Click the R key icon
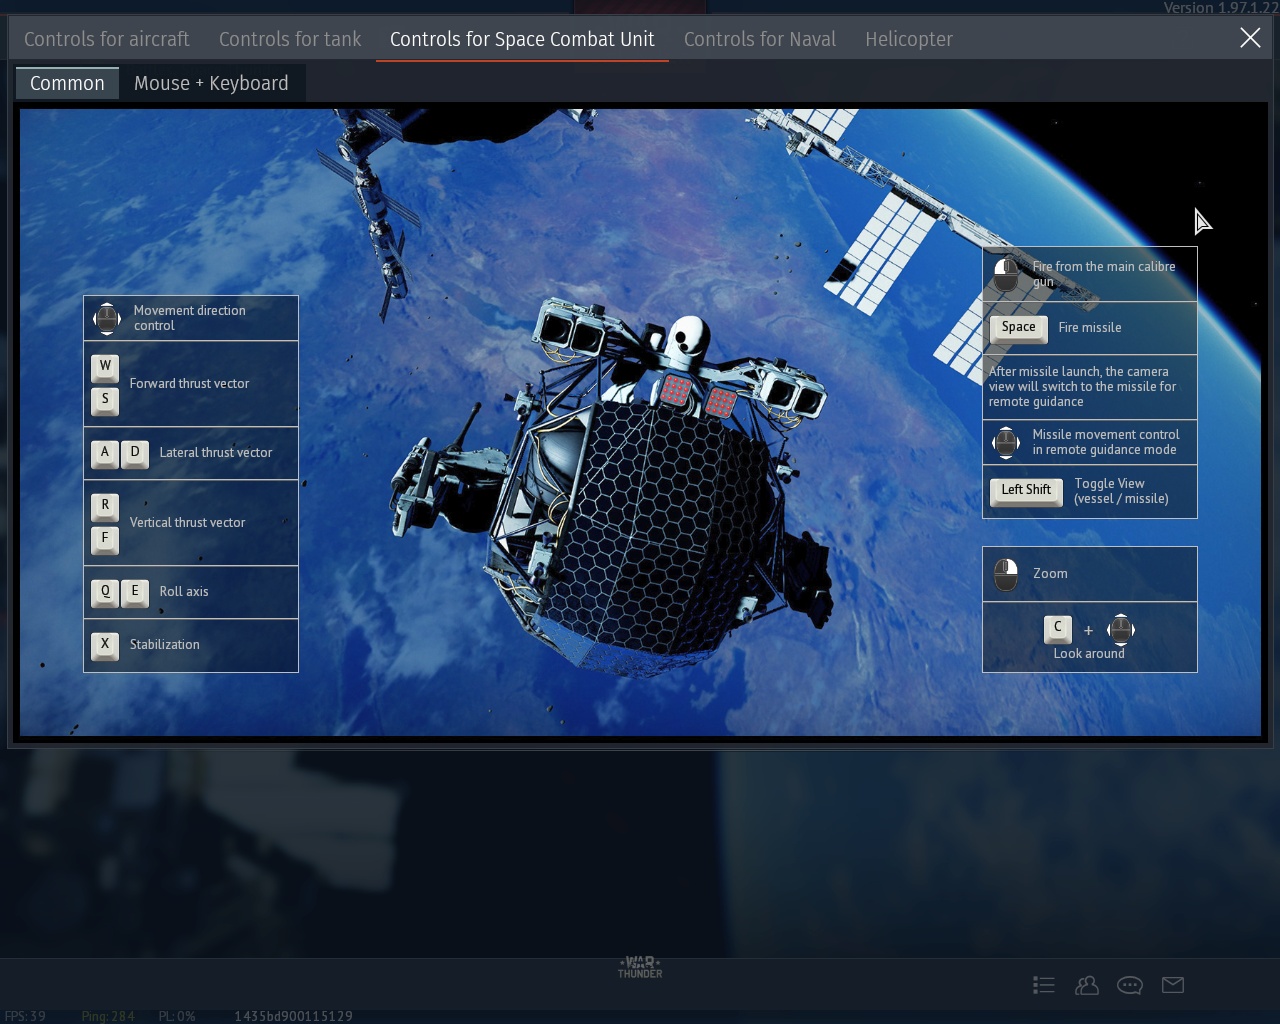1280x1024 pixels. point(105,506)
